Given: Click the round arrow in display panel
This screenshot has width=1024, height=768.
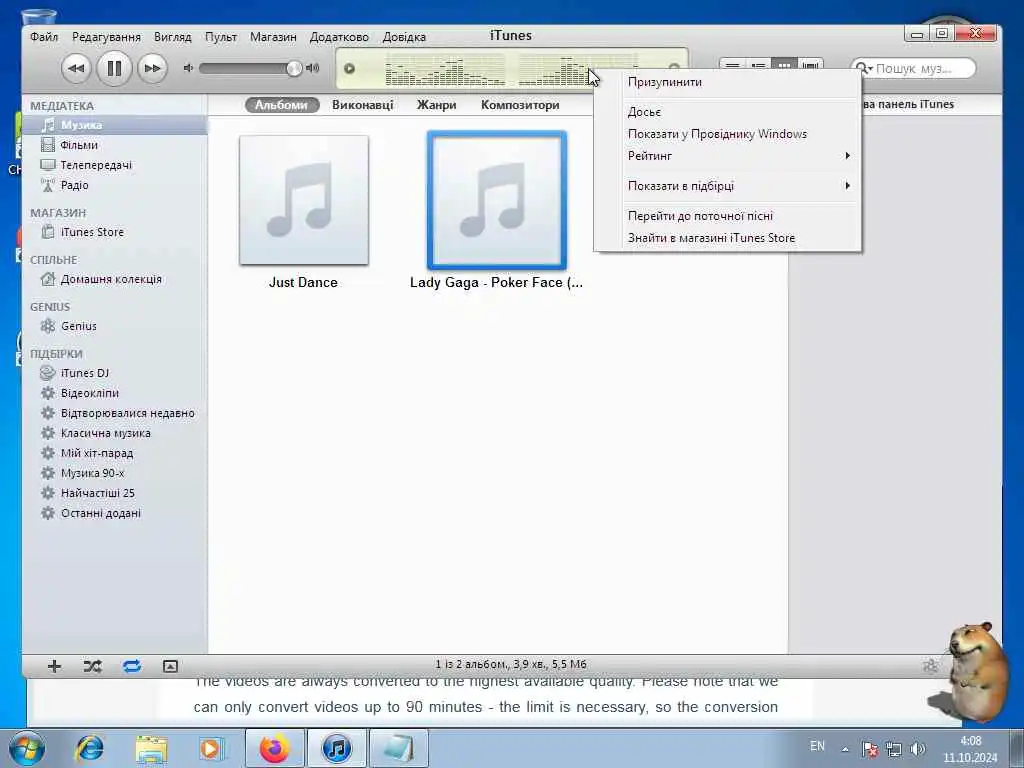Looking at the screenshot, I should point(349,69).
